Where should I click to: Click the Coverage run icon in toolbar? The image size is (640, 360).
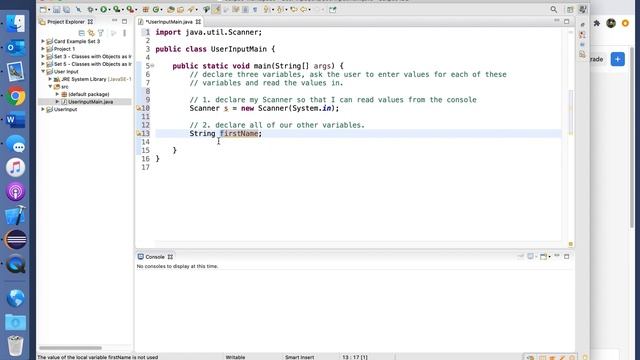(x=117, y=9)
